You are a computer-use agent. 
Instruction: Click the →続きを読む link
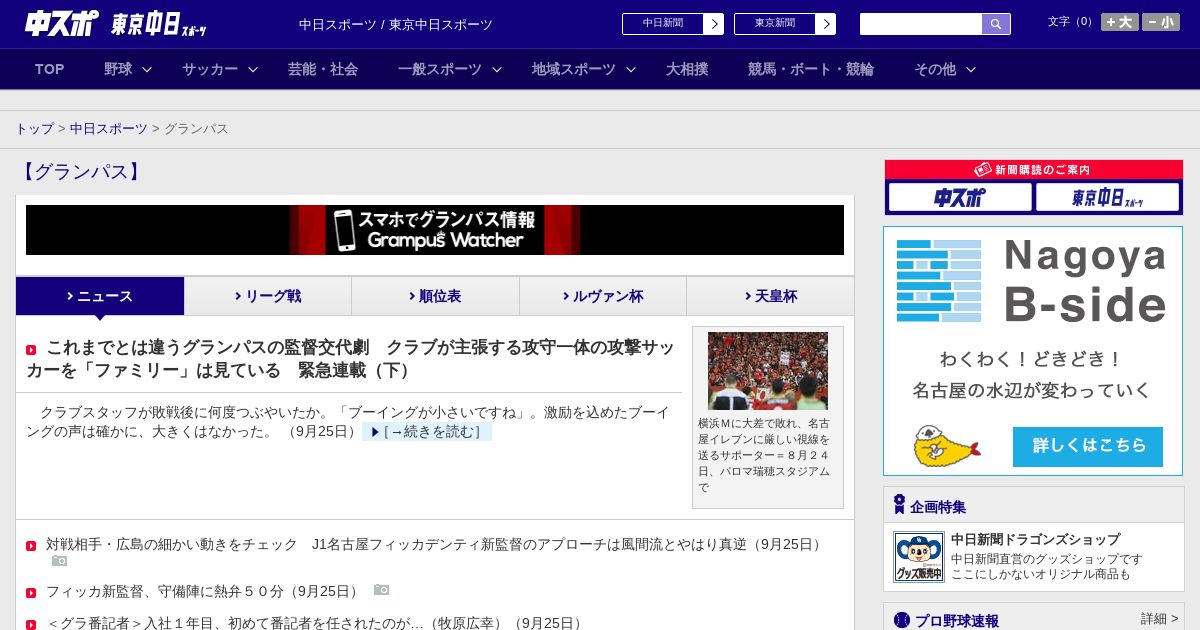427,432
